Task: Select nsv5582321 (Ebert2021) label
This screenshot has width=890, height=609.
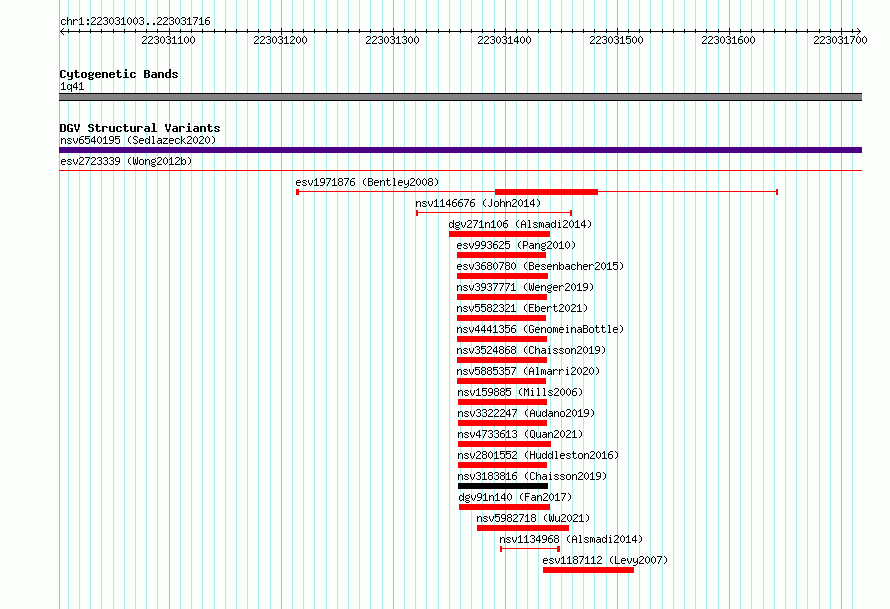Action: tap(522, 308)
